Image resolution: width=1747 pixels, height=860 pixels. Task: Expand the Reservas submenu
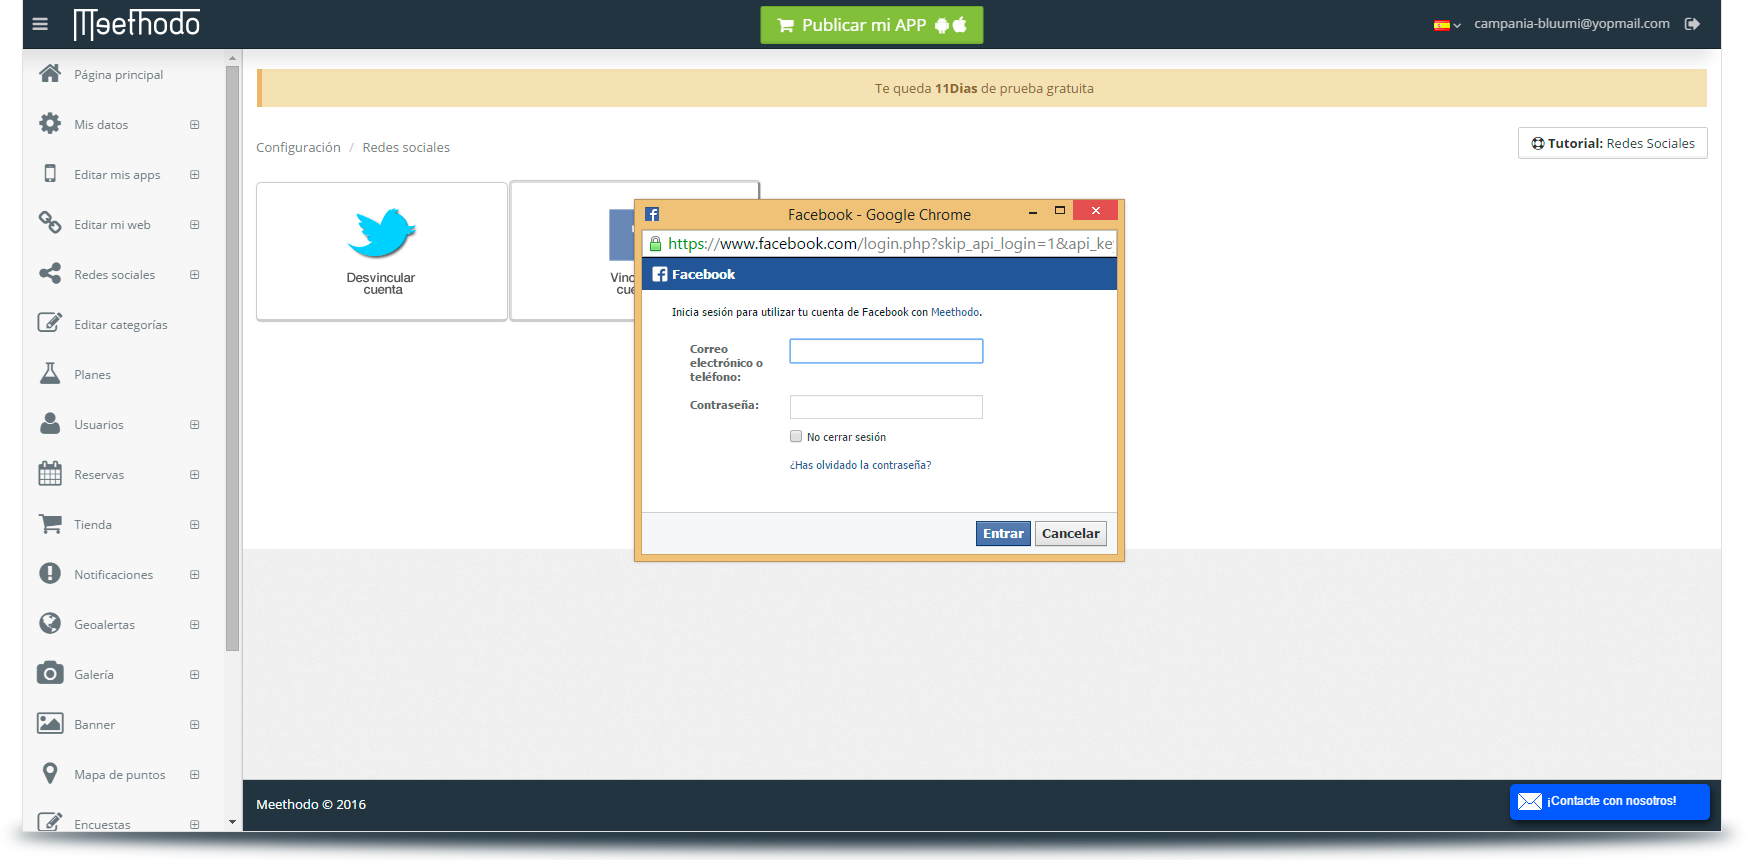[195, 475]
